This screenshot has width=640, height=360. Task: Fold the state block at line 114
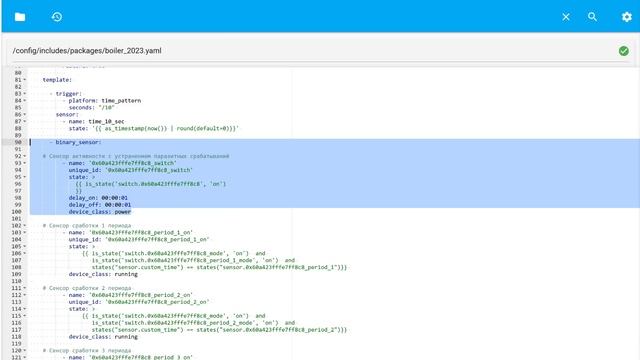pos(24,309)
